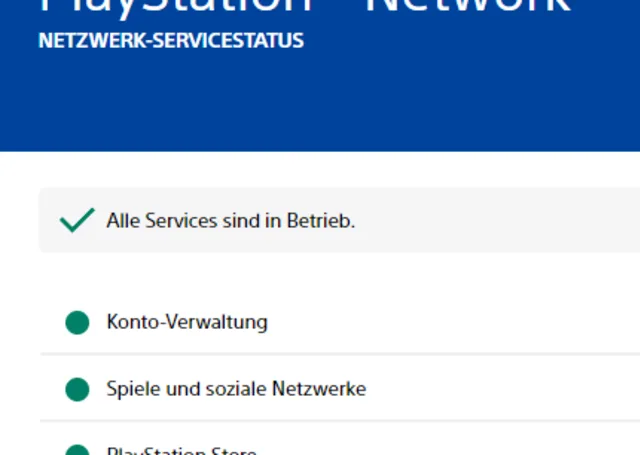Click empty area of the blue header
The image size is (640, 455).
pyautogui.click(x=450, y=100)
